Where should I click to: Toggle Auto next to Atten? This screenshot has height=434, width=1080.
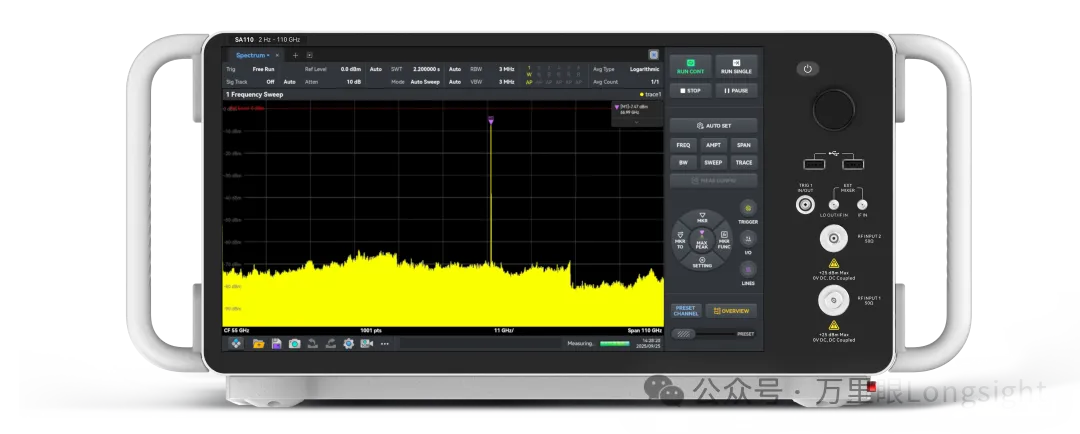click(x=290, y=82)
